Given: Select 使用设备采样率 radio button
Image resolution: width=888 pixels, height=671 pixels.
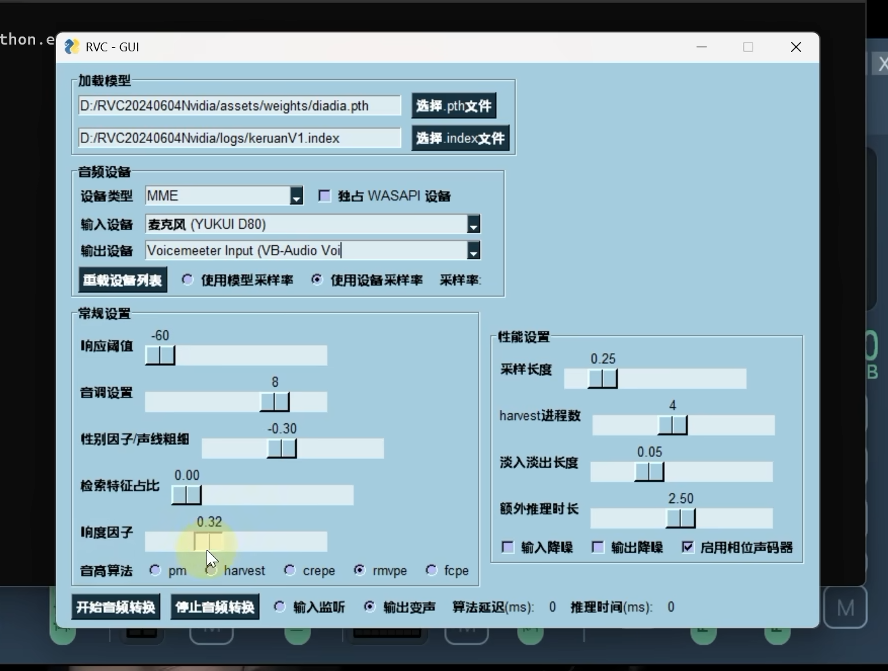Looking at the screenshot, I should tap(317, 280).
